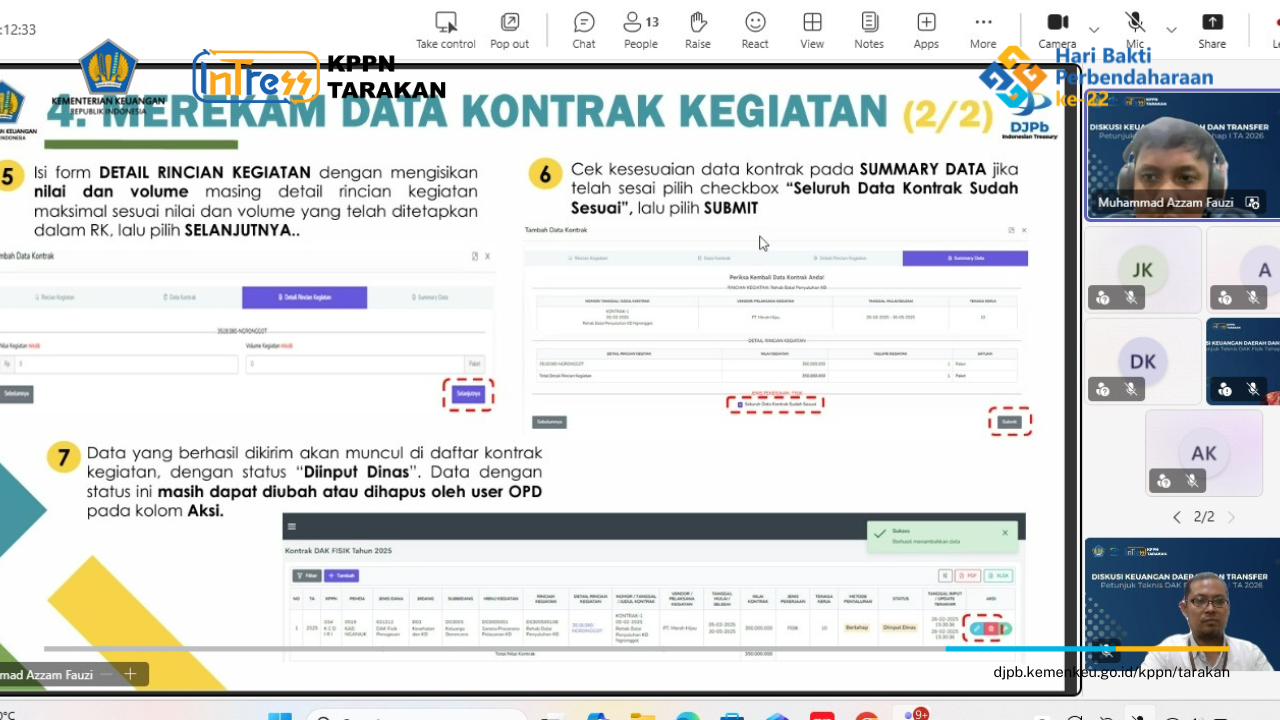Open the React emoji picker
The image size is (1280, 720).
755,30
